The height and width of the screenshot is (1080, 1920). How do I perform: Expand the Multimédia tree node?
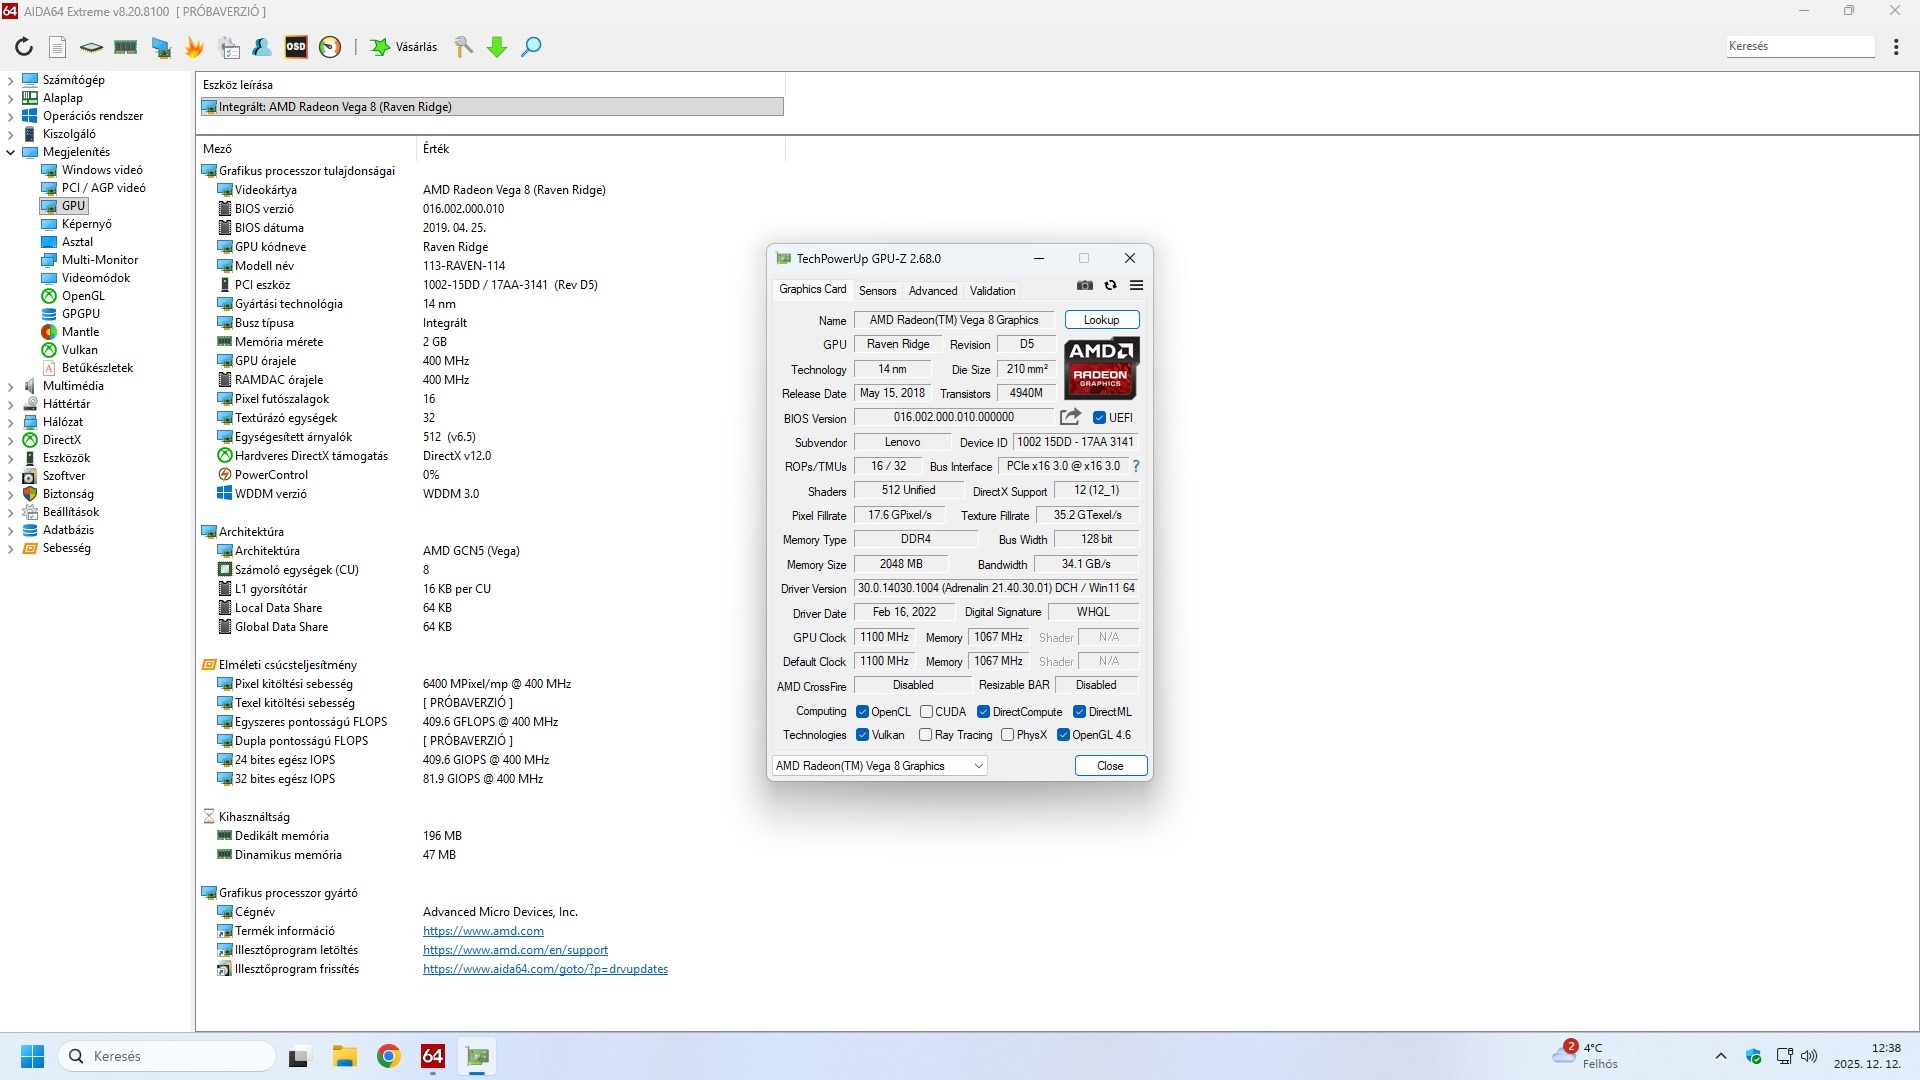[11, 386]
